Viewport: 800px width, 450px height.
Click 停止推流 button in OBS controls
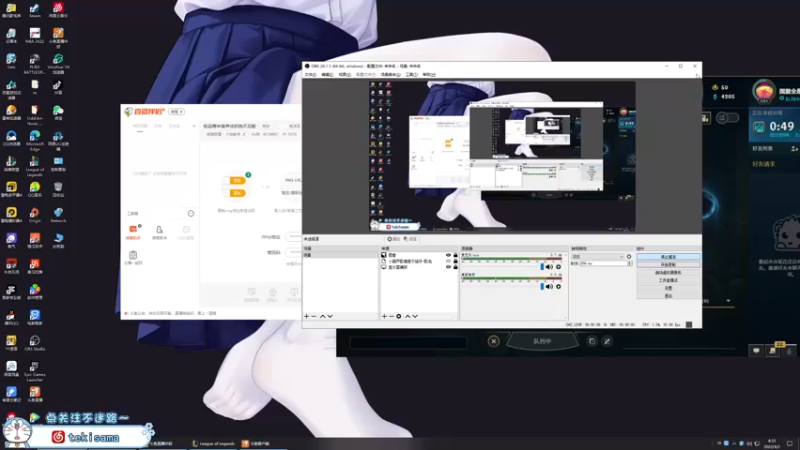click(668, 257)
